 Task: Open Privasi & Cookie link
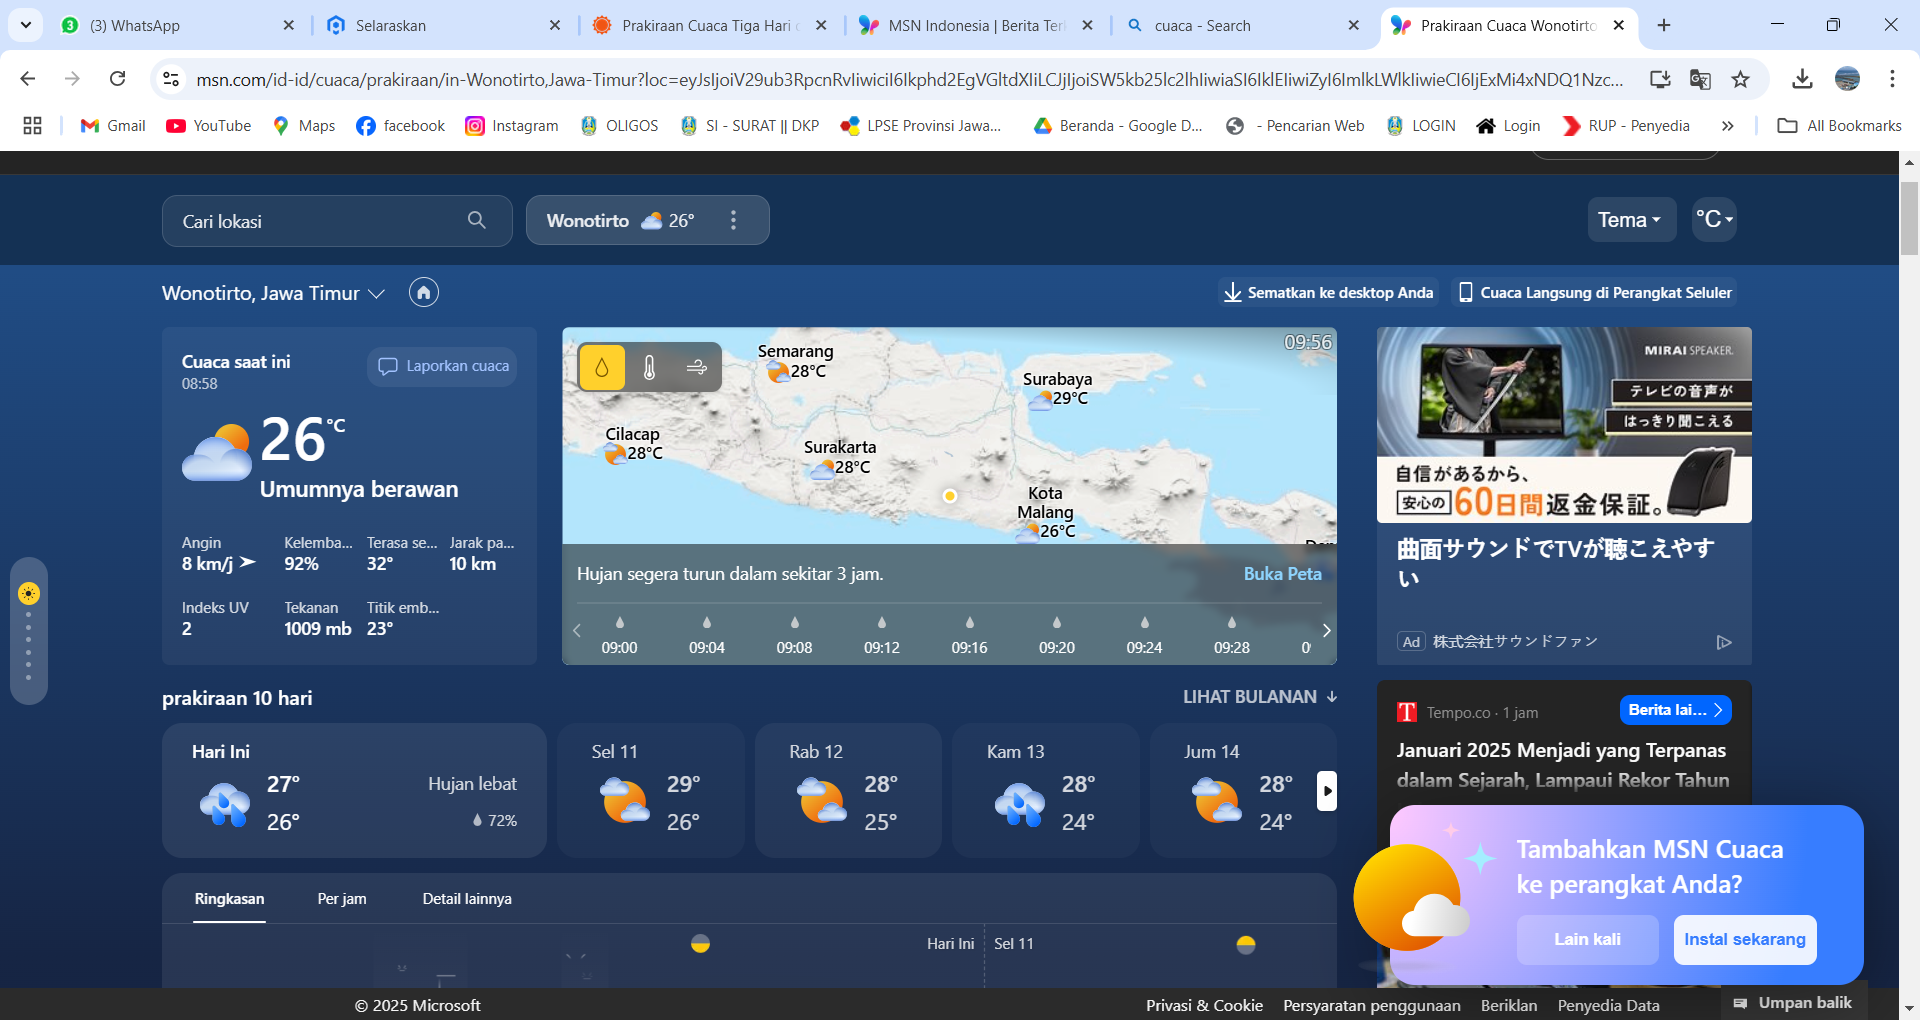pyautogui.click(x=1204, y=1005)
